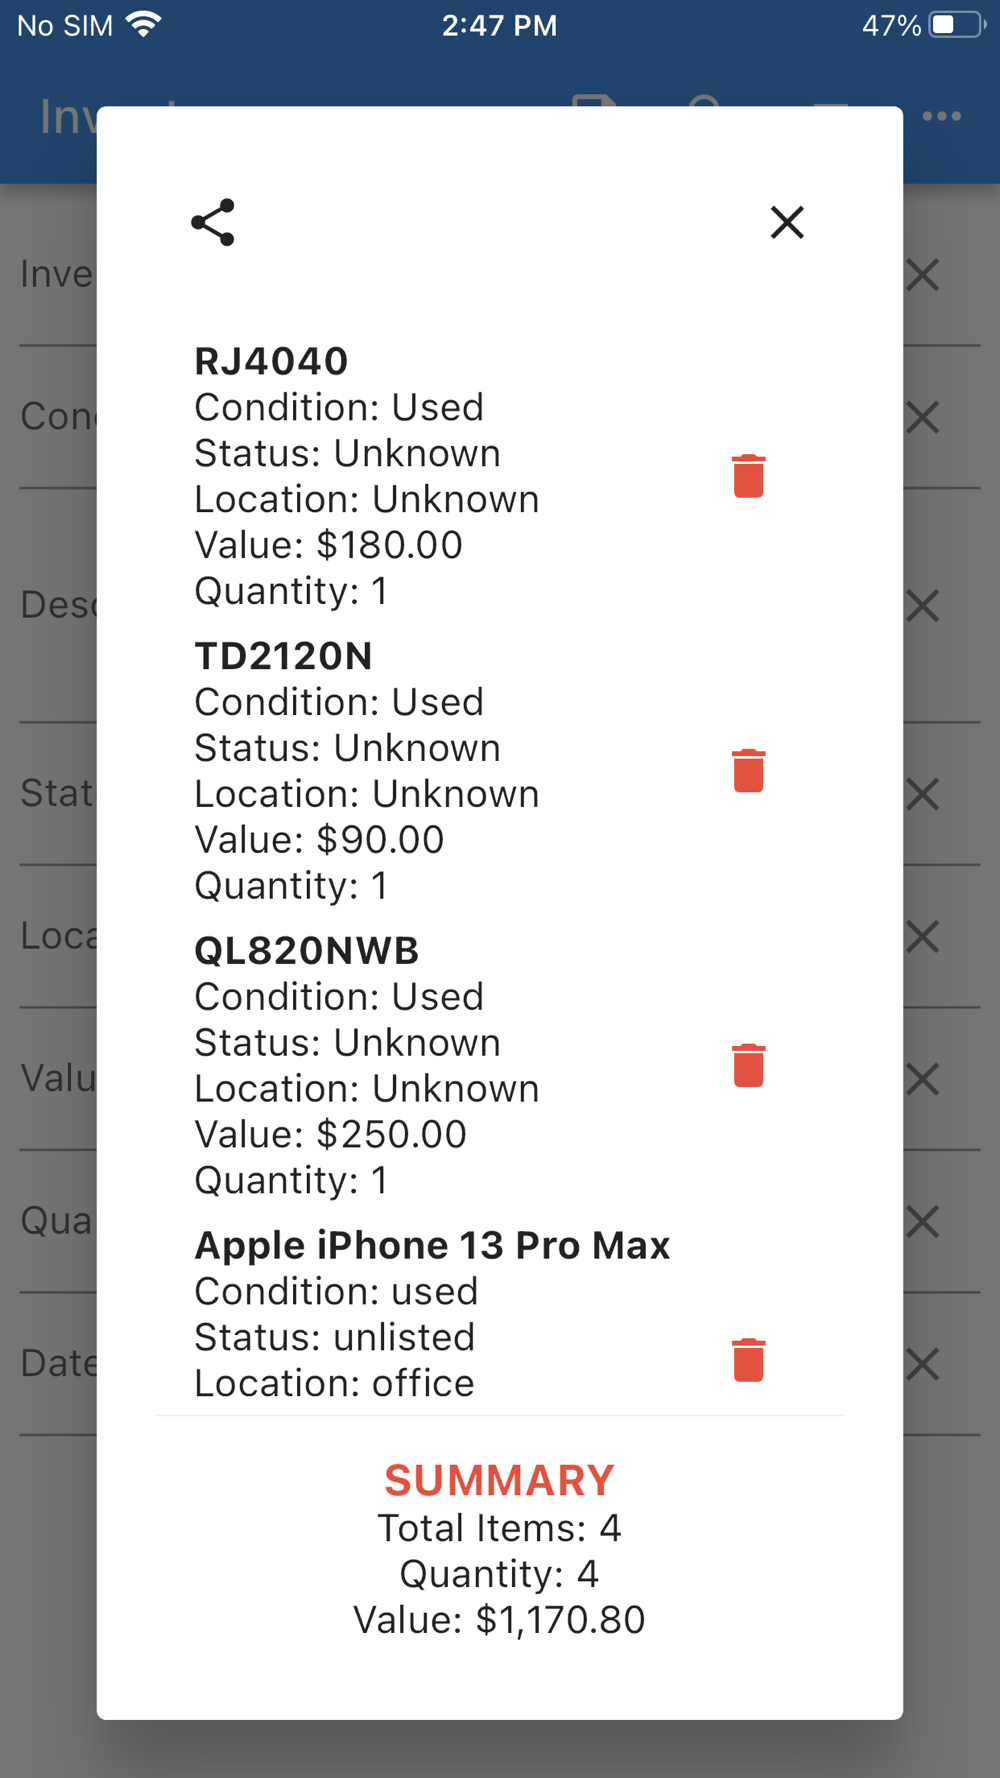
Task: Delete the RJ4040 item
Action: pyautogui.click(x=748, y=476)
